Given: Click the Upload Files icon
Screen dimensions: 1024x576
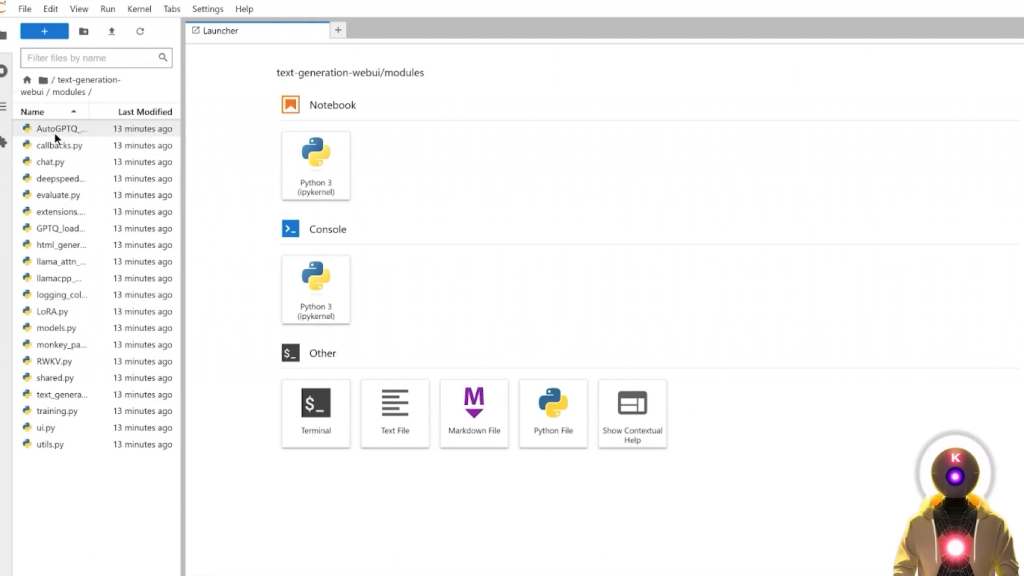Looking at the screenshot, I should coord(112,31).
